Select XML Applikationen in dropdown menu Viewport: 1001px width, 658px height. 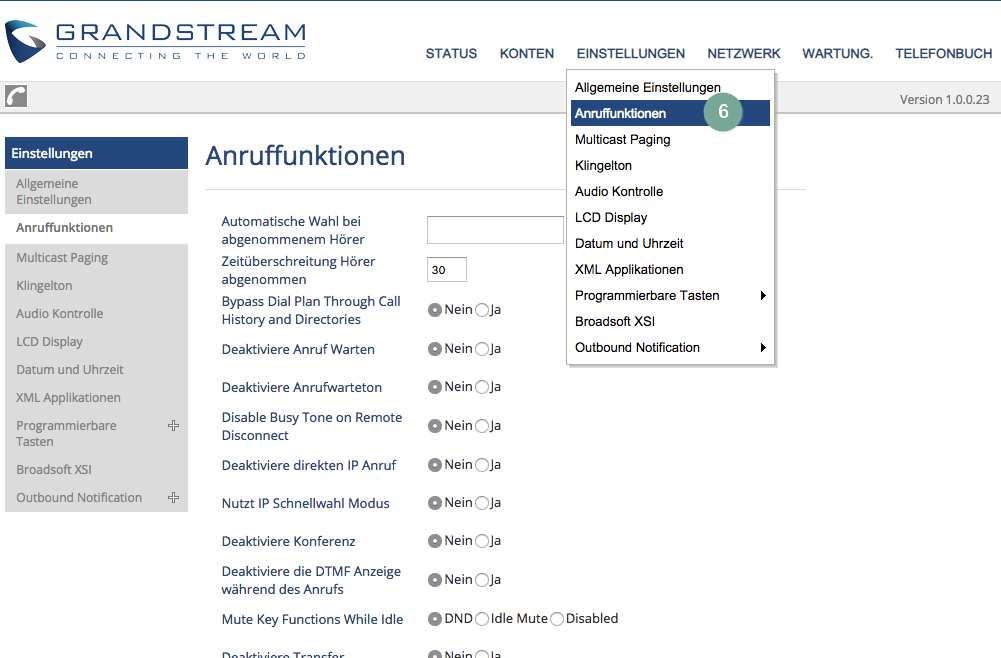(x=670, y=269)
